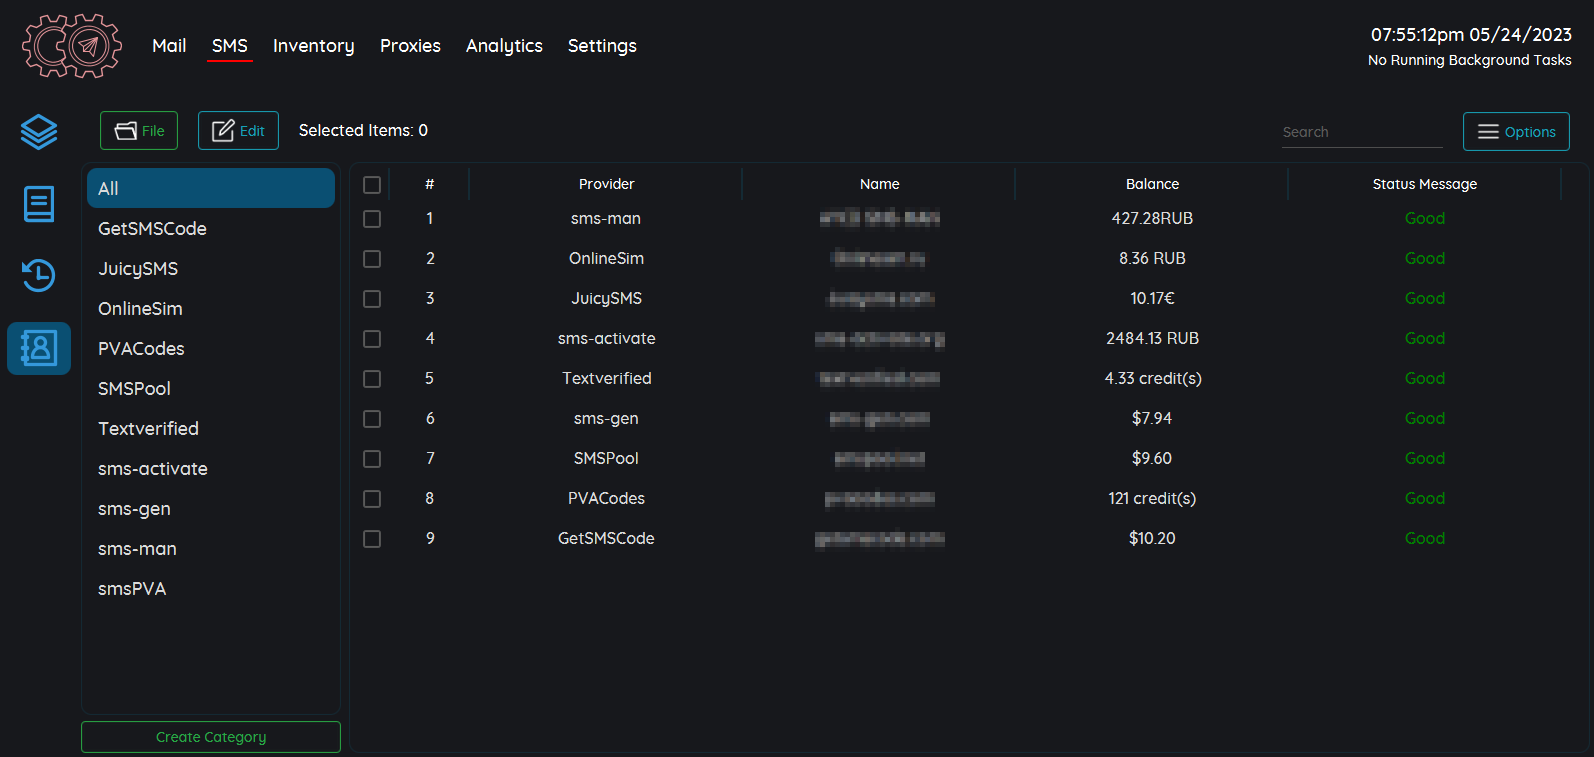The image size is (1594, 757).
Task: Check the box for the sms-man row
Action: pyautogui.click(x=372, y=219)
